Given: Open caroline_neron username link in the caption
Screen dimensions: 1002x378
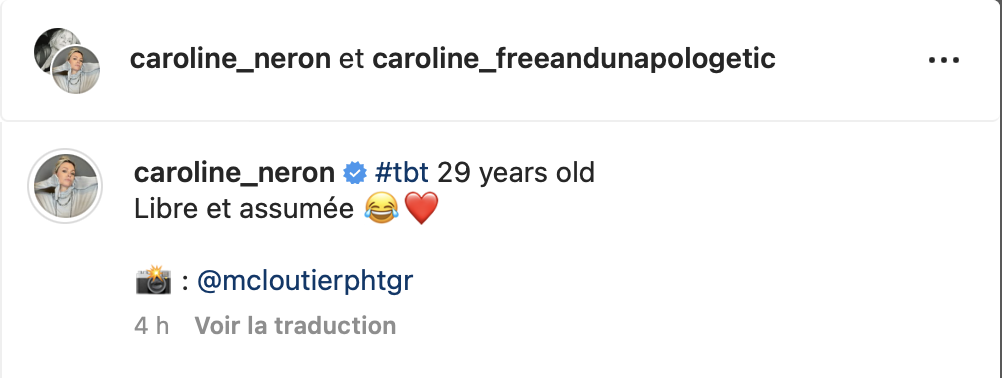Looking at the screenshot, I should point(235,173).
